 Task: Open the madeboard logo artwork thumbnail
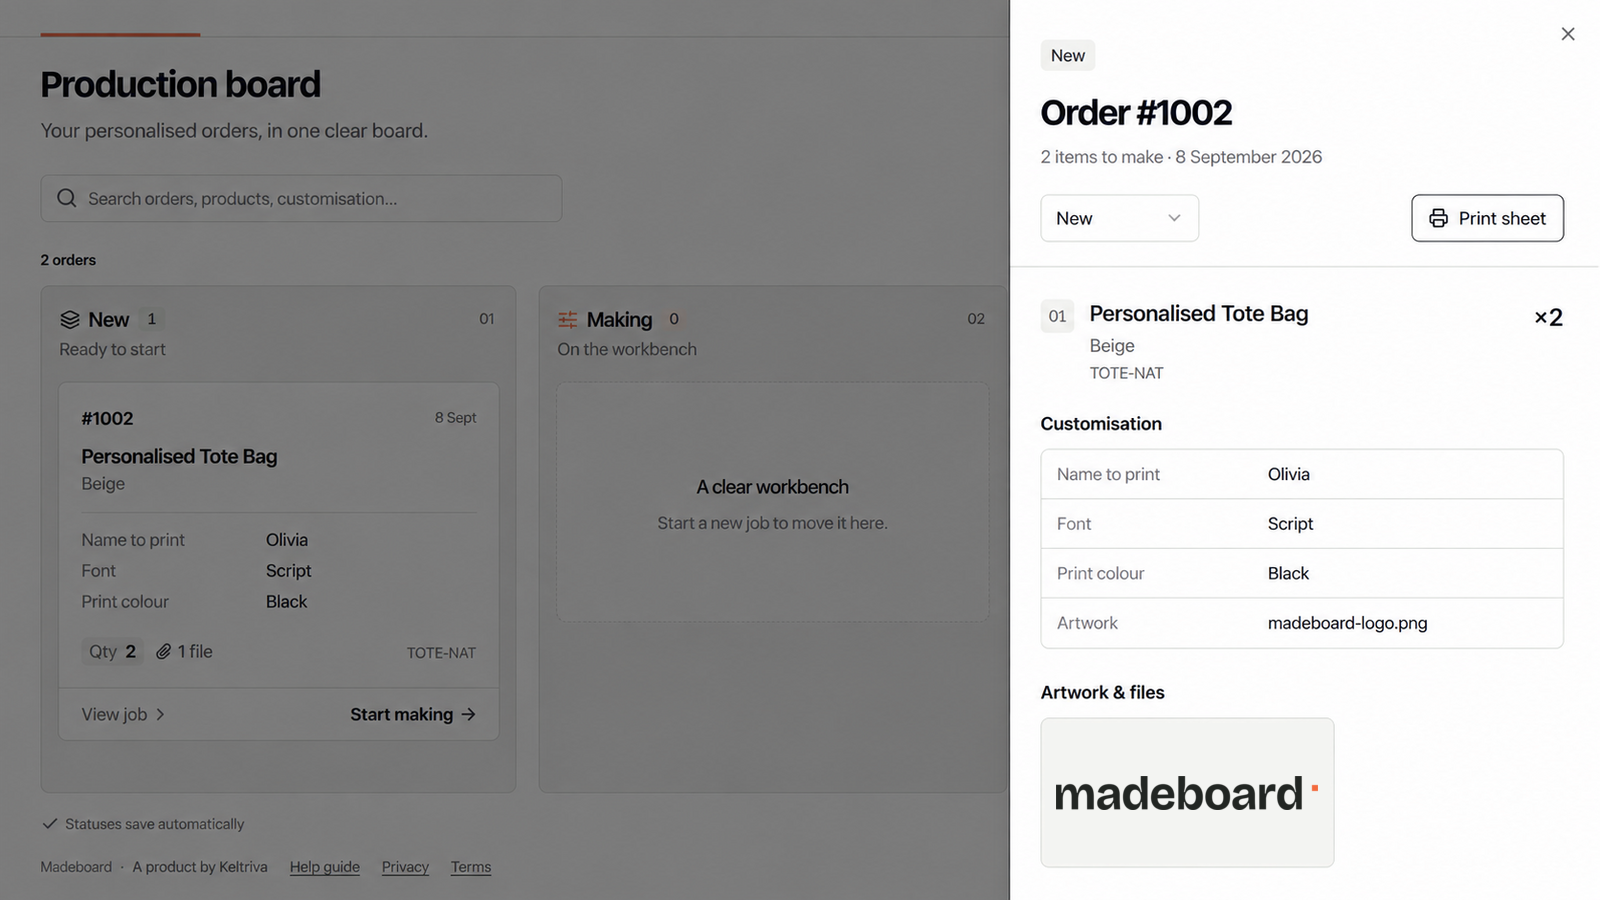(1187, 792)
